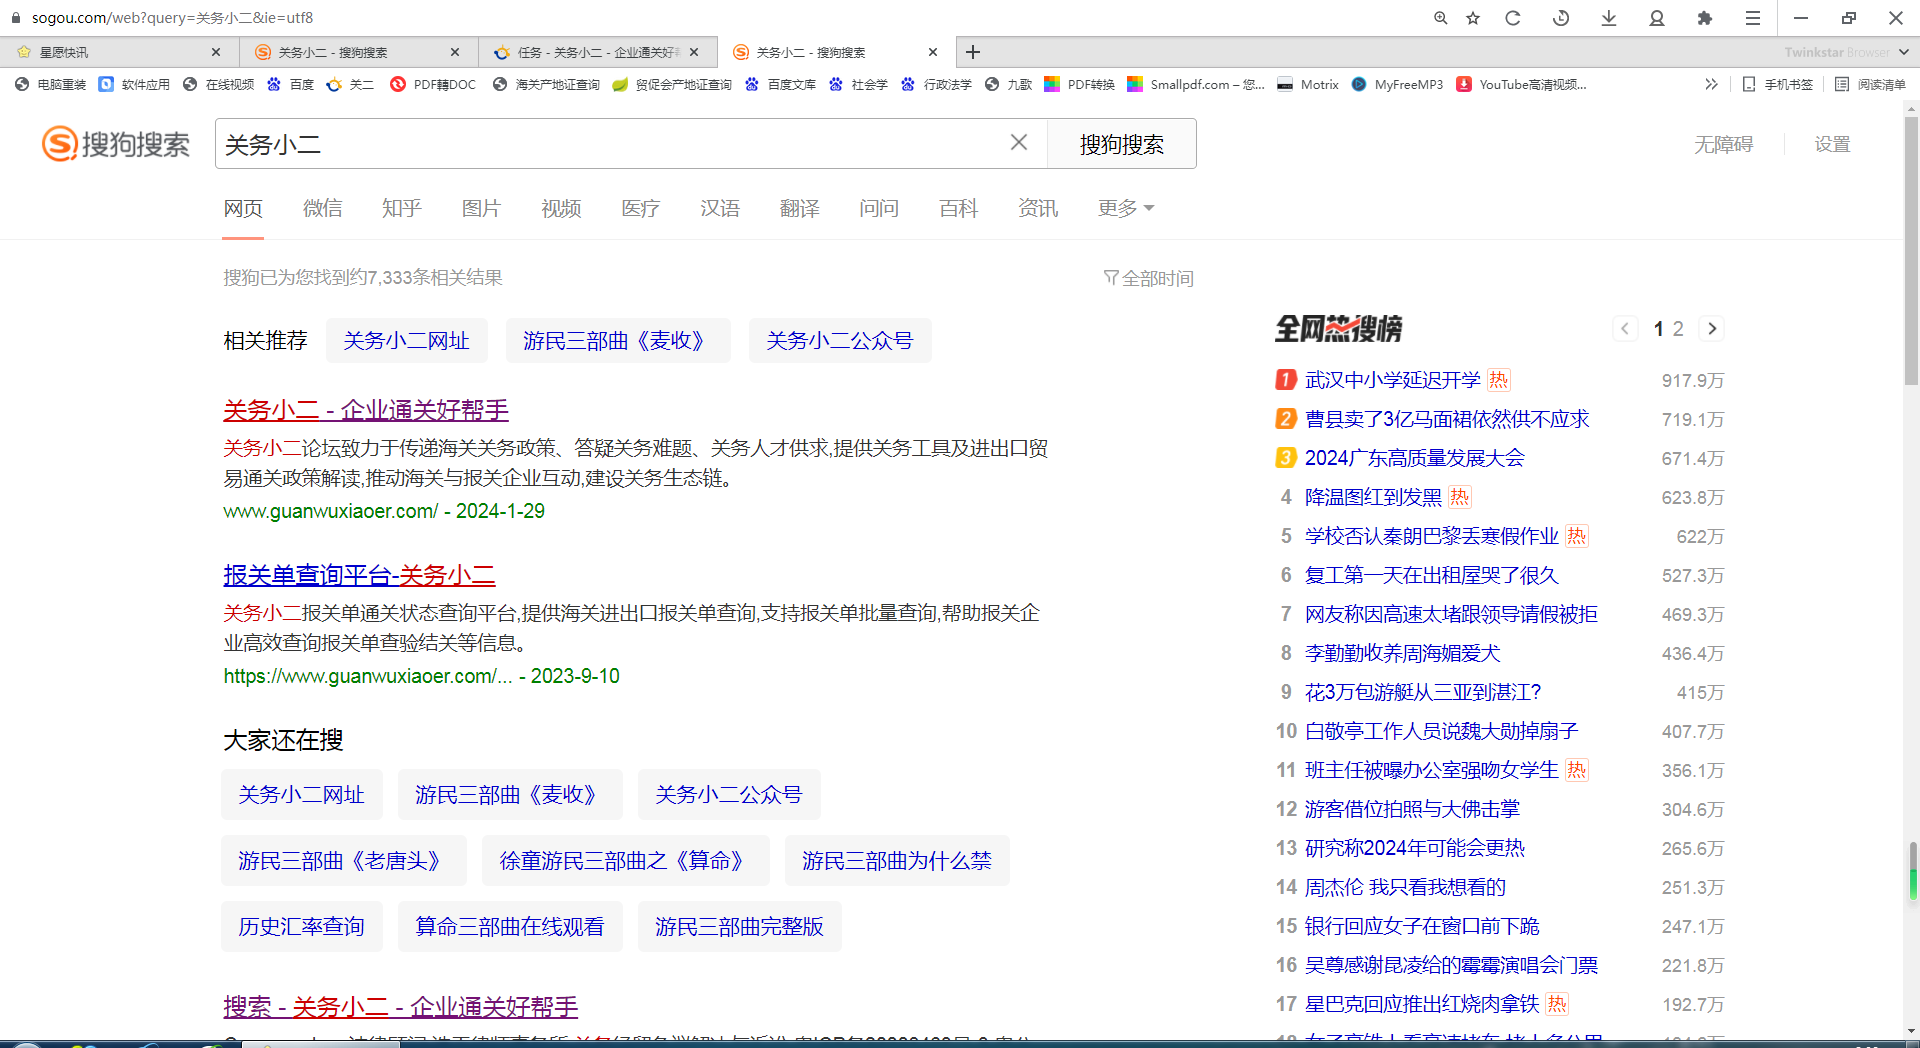The image size is (1920, 1048).
Task: Expand the 更多 search category dropdown
Action: coord(1126,208)
